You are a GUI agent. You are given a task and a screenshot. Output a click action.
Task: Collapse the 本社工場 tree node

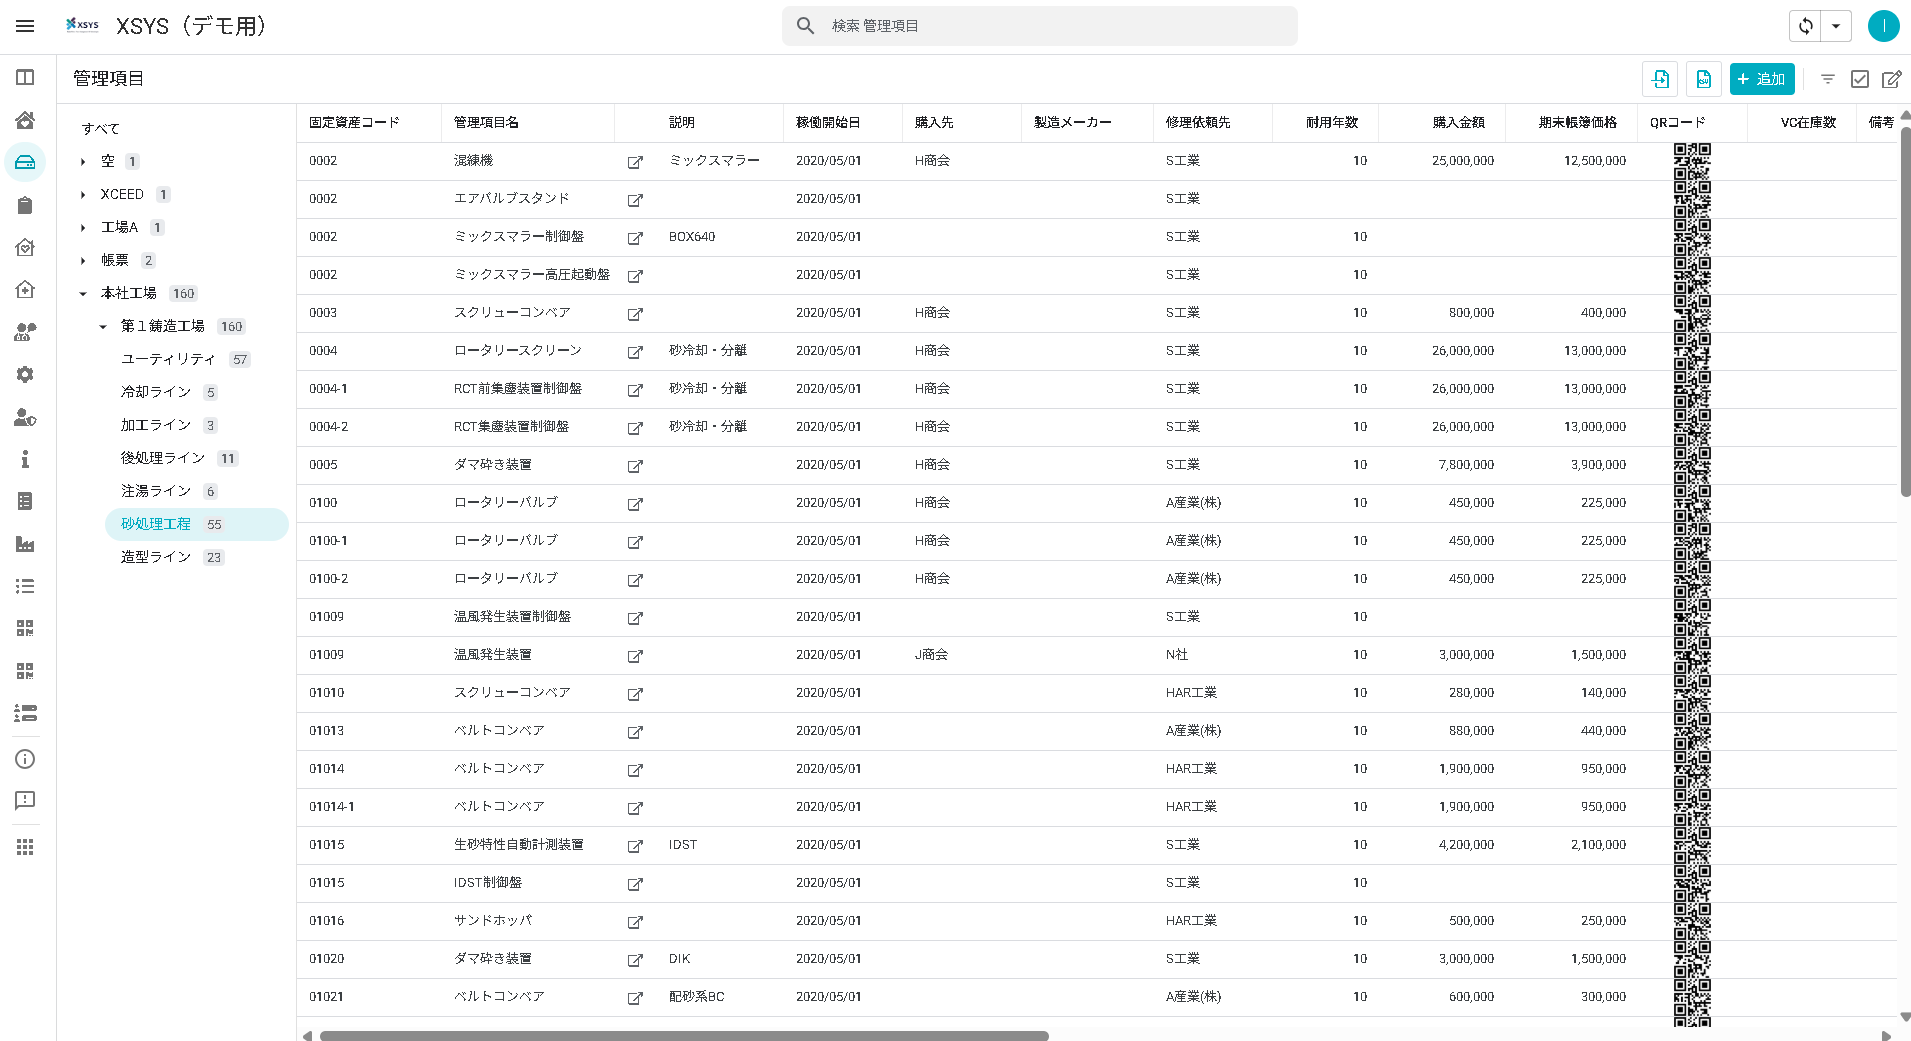pos(83,294)
